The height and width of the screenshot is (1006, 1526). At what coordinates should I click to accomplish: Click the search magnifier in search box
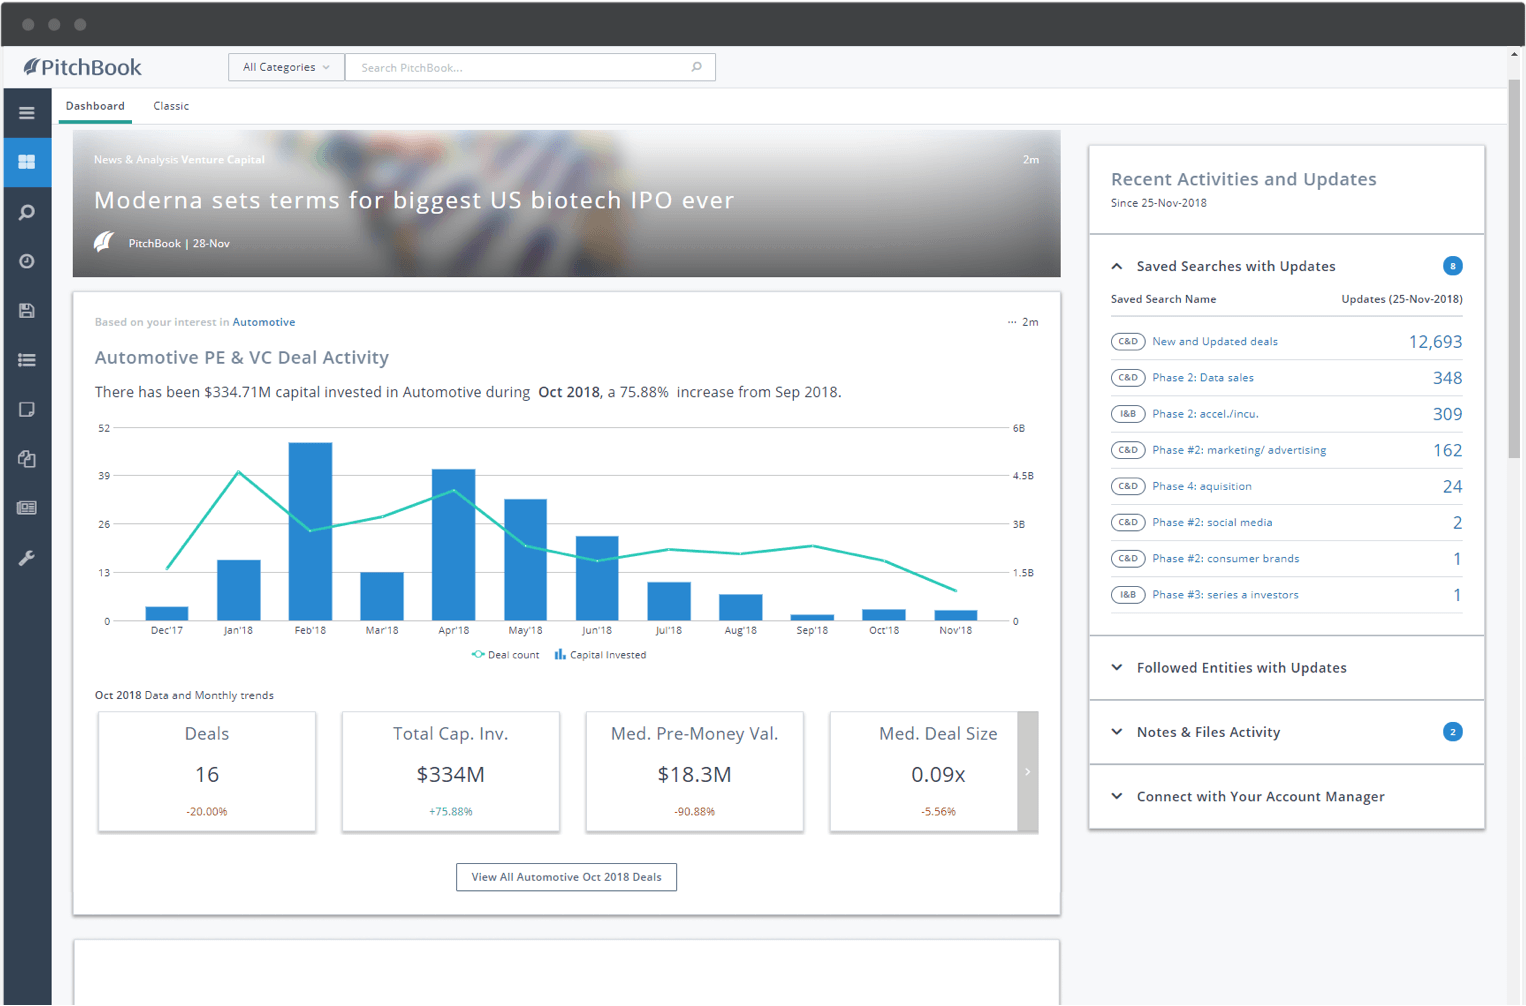point(697,67)
